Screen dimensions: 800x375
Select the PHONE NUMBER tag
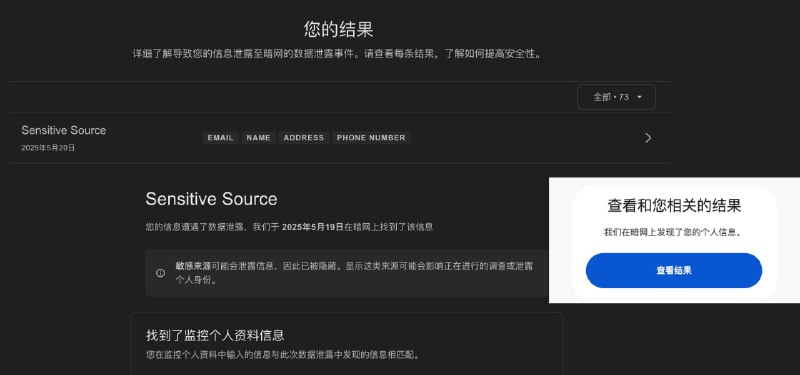point(371,138)
